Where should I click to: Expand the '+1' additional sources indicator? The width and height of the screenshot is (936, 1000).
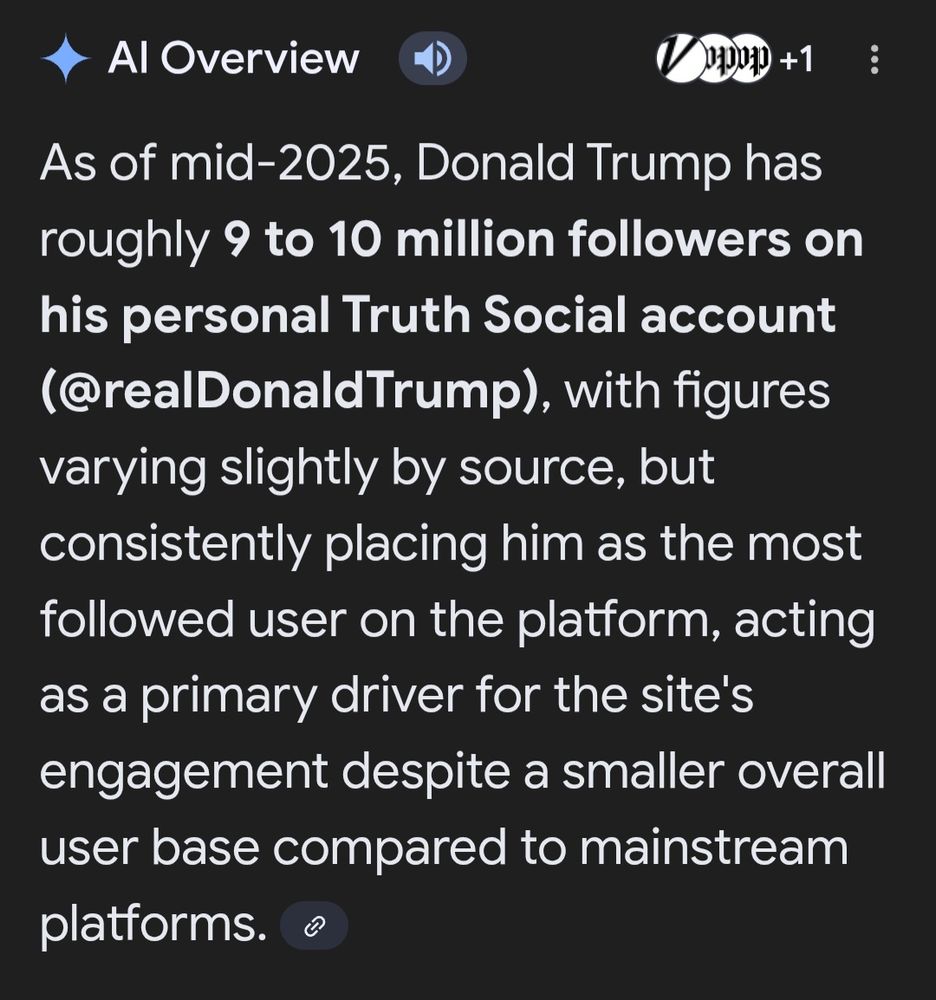point(797,60)
